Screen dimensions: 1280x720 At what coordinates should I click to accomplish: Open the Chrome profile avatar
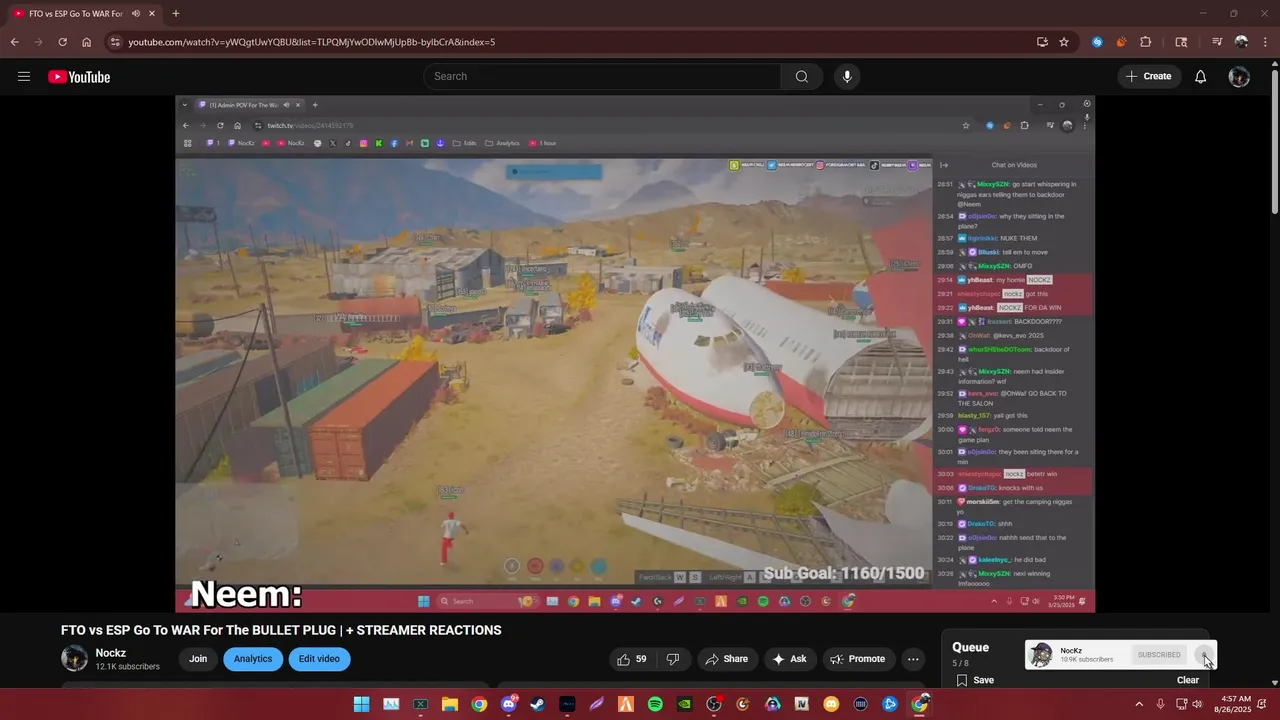pyautogui.click(x=1241, y=42)
